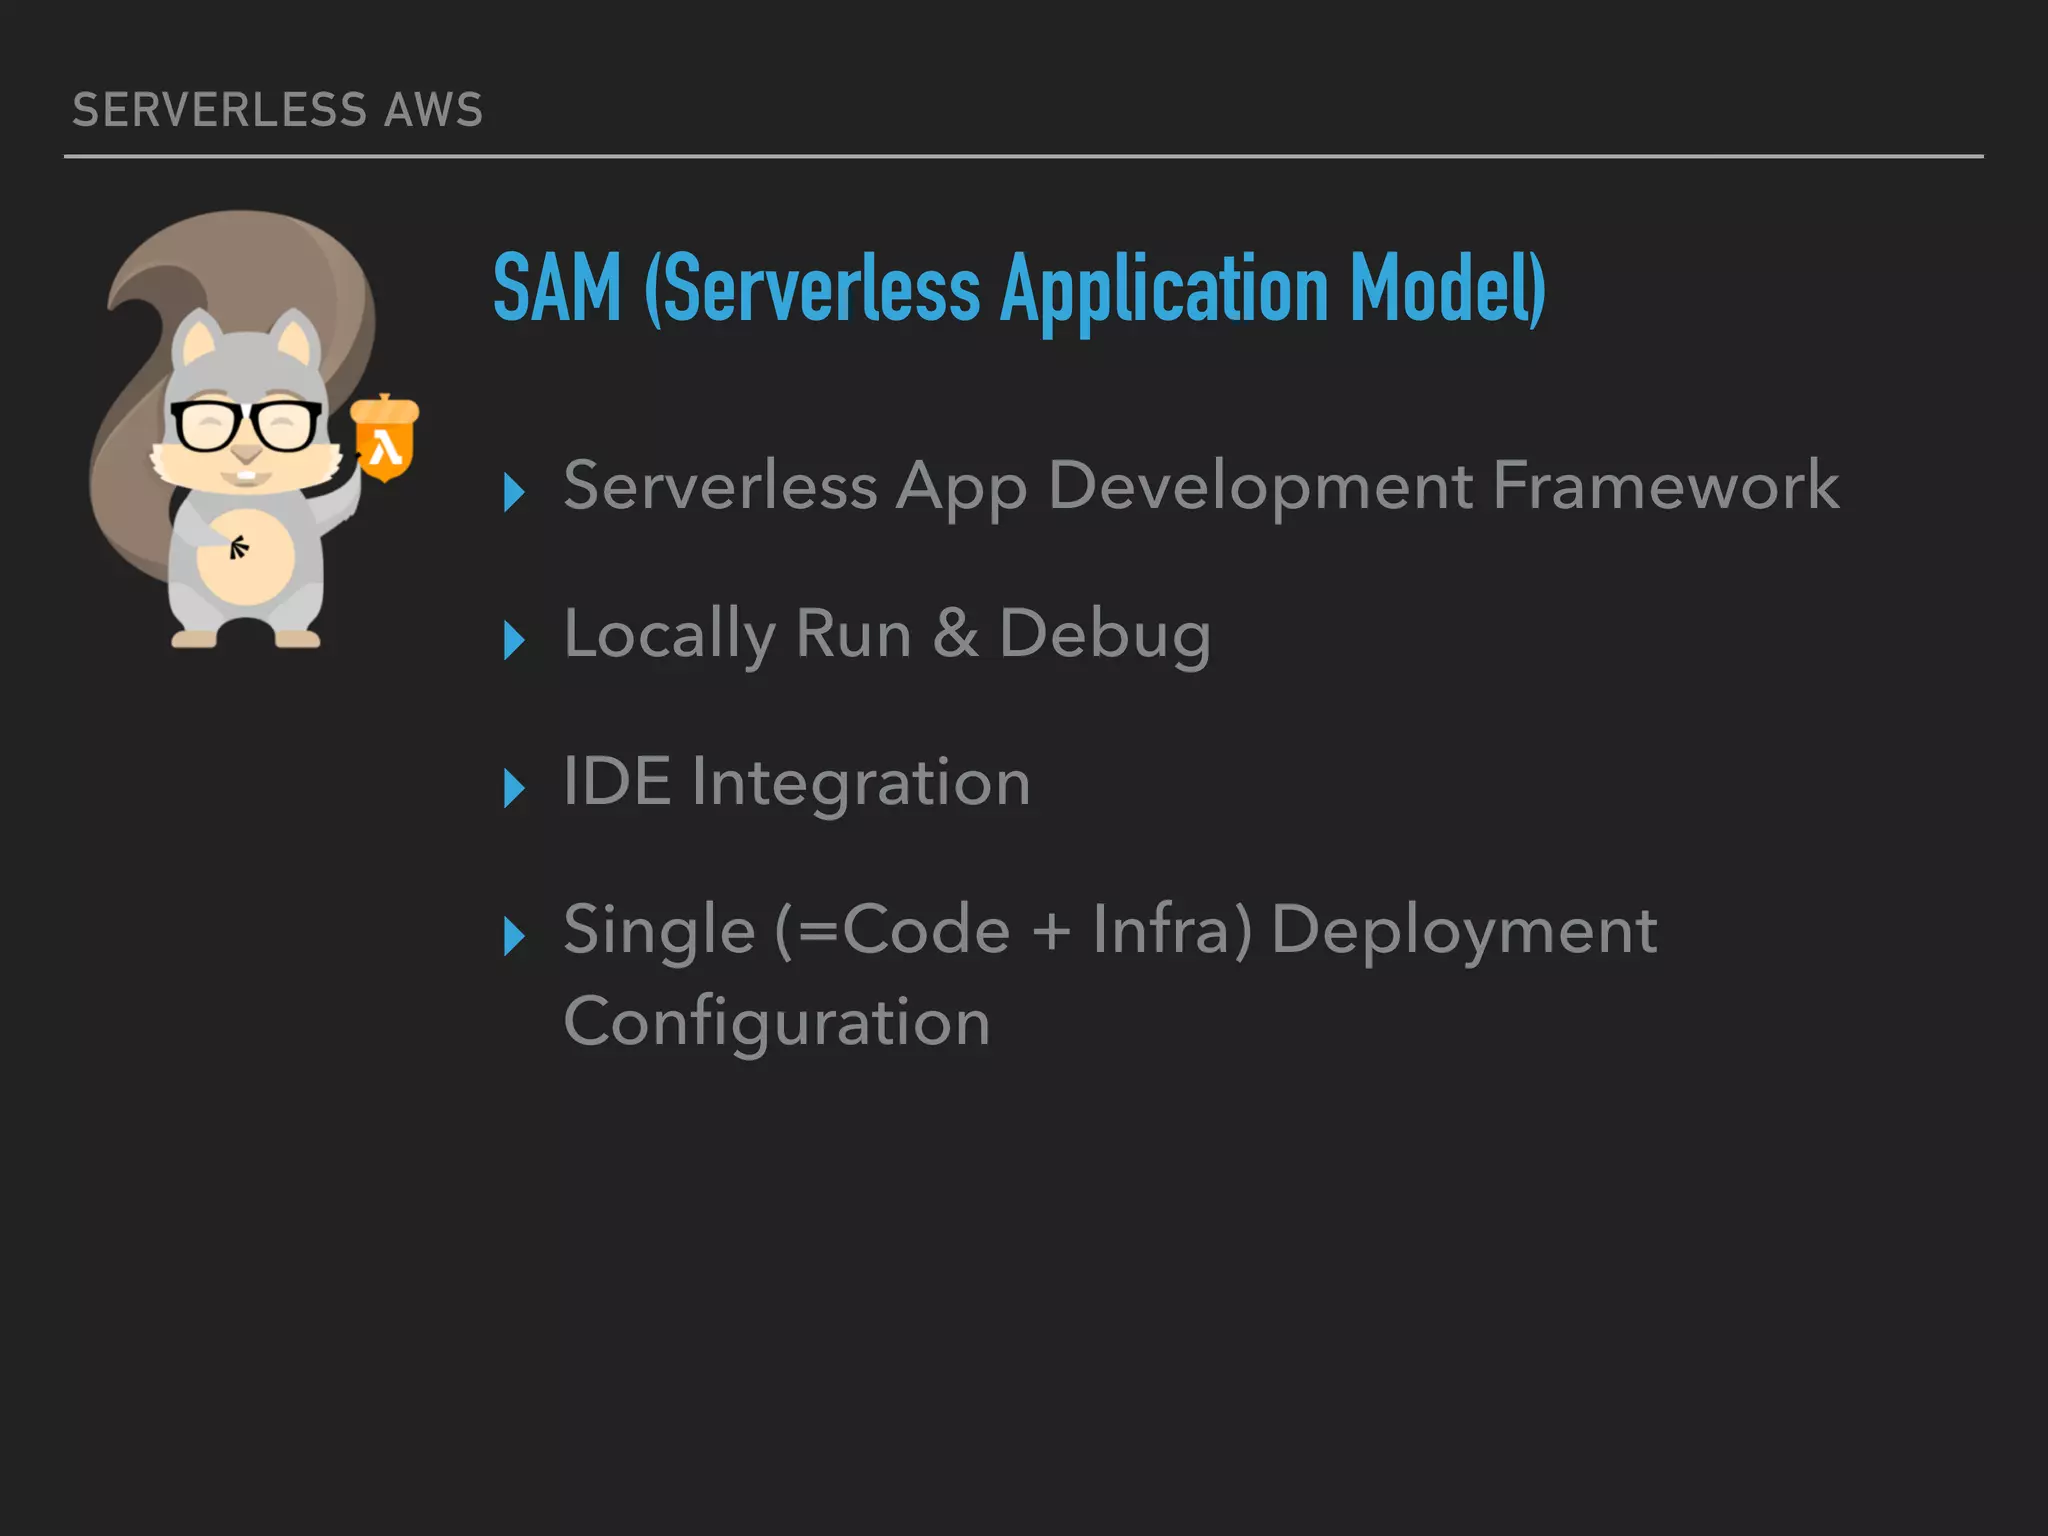Click 'Serverless App Development Framework' bullet text

point(1201,487)
